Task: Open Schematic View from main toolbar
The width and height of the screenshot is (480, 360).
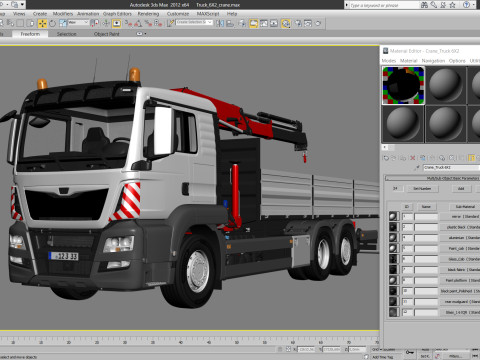Action: [x=274, y=23]
